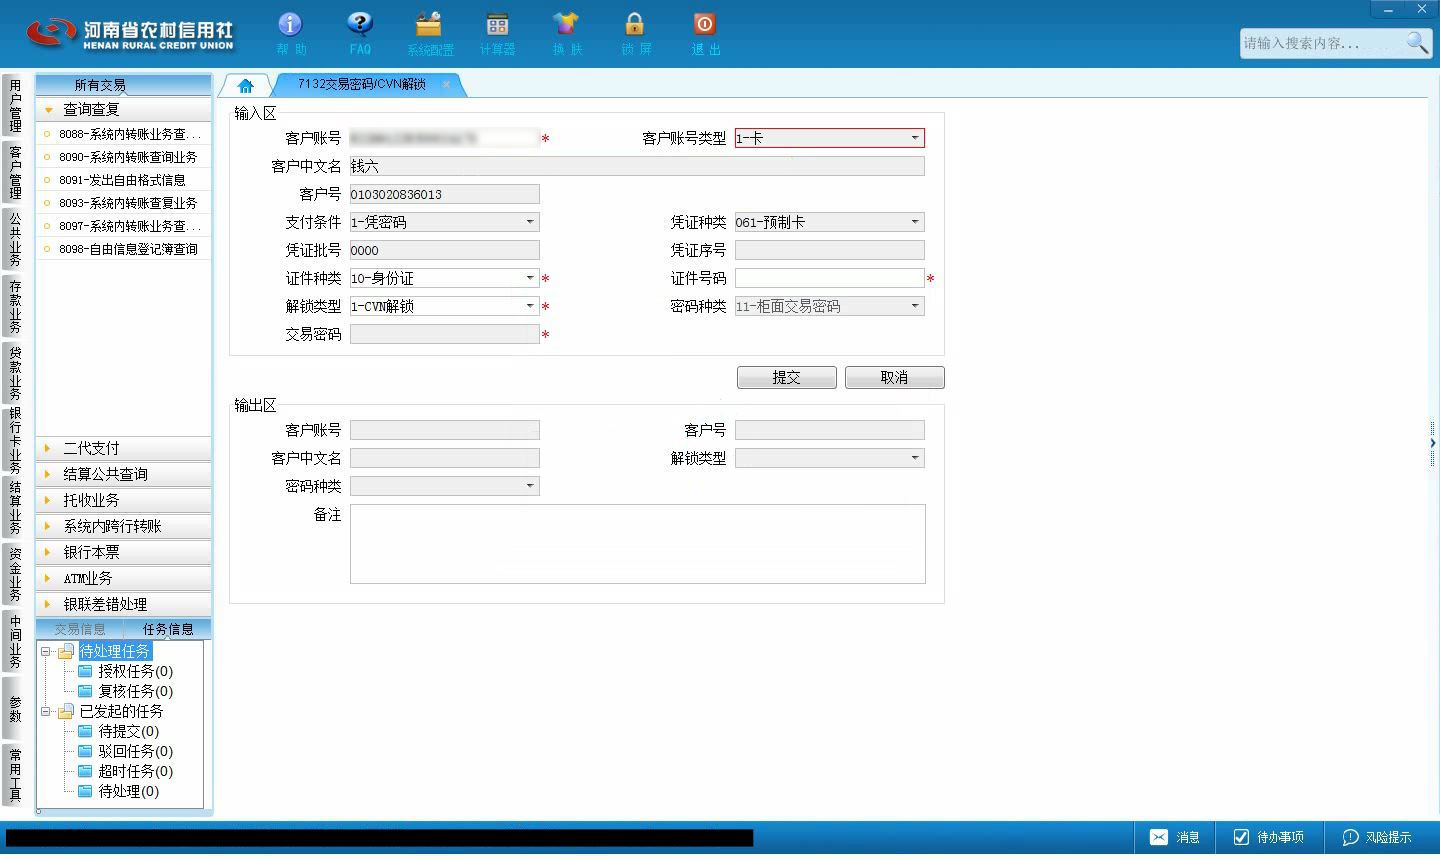
Task: Open the 凭证种类 dropdown
Action: [x=914, y=222]
